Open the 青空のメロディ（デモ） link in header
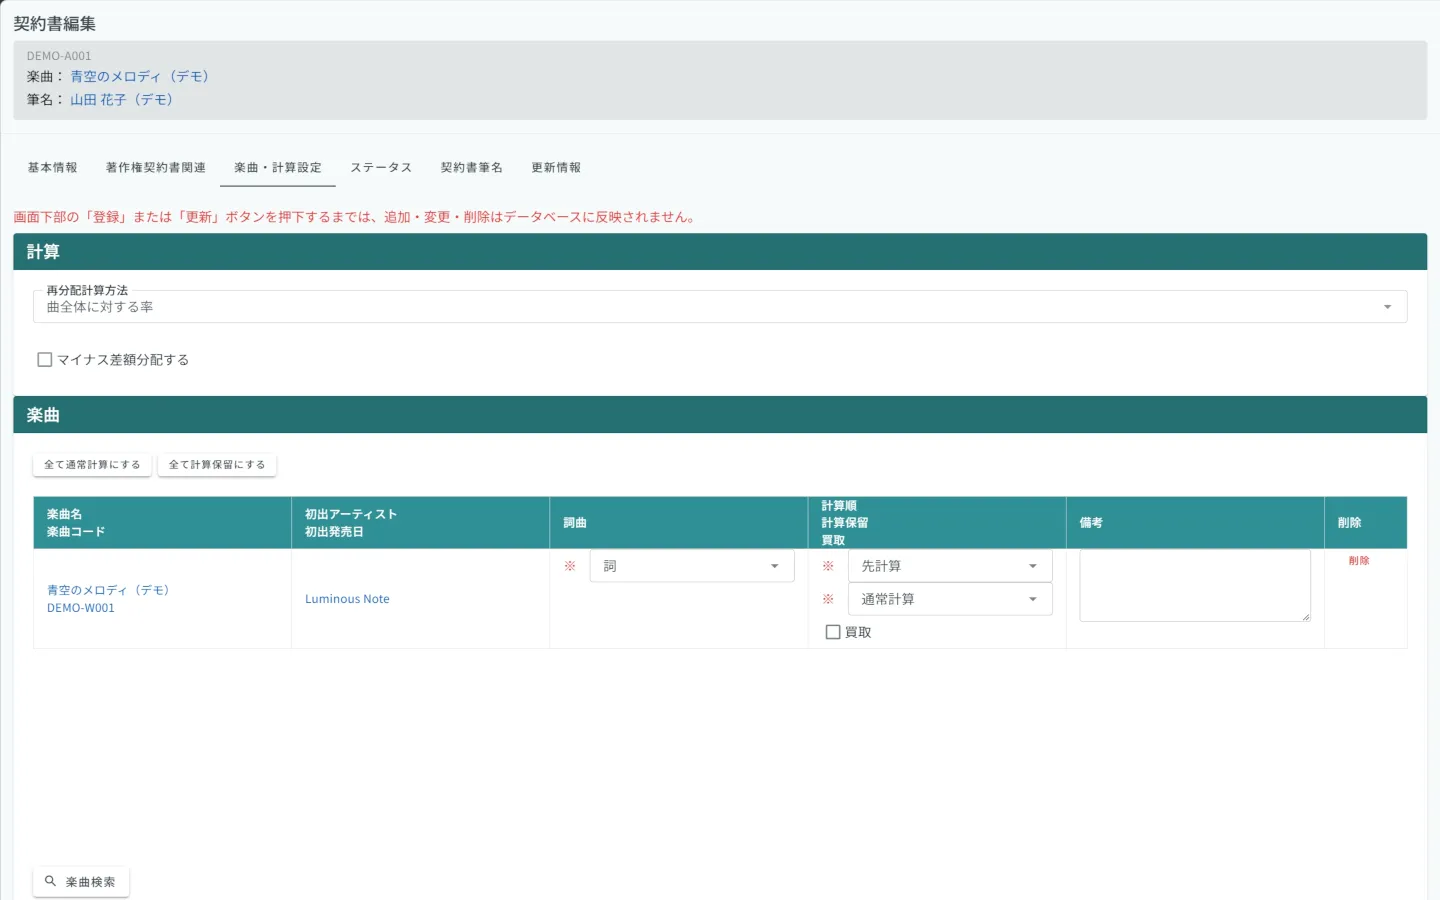The image size is (1440, 900). 139,76
